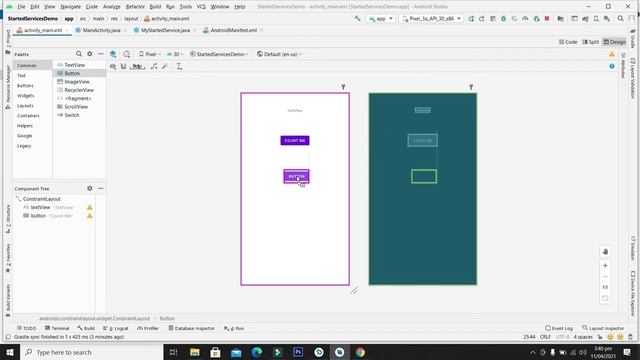Click the Guidelines icon in design toolbar

tap(179, 66)
